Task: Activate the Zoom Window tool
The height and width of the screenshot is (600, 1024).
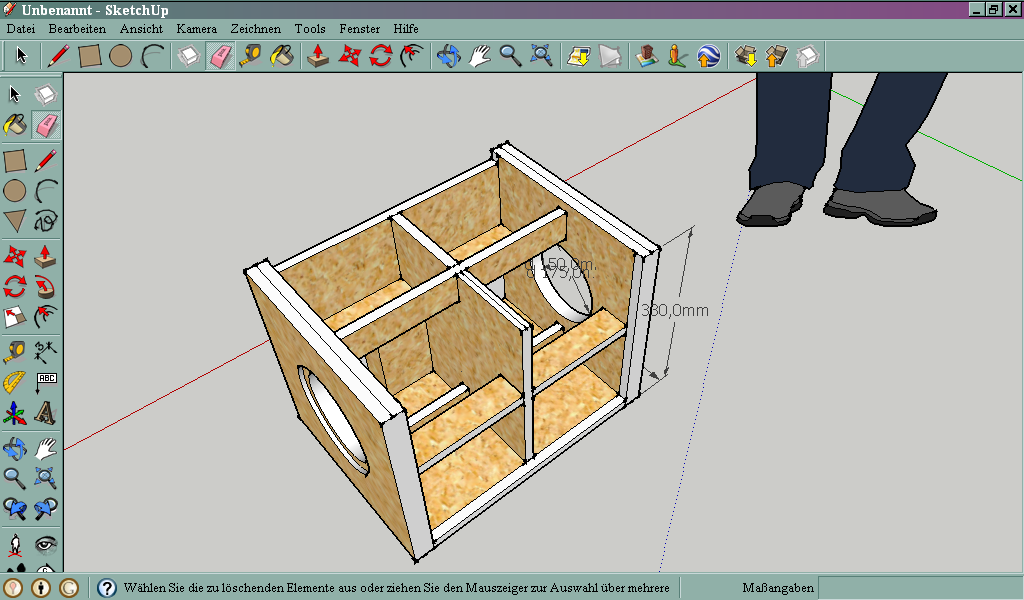Action: pos(46,479)
